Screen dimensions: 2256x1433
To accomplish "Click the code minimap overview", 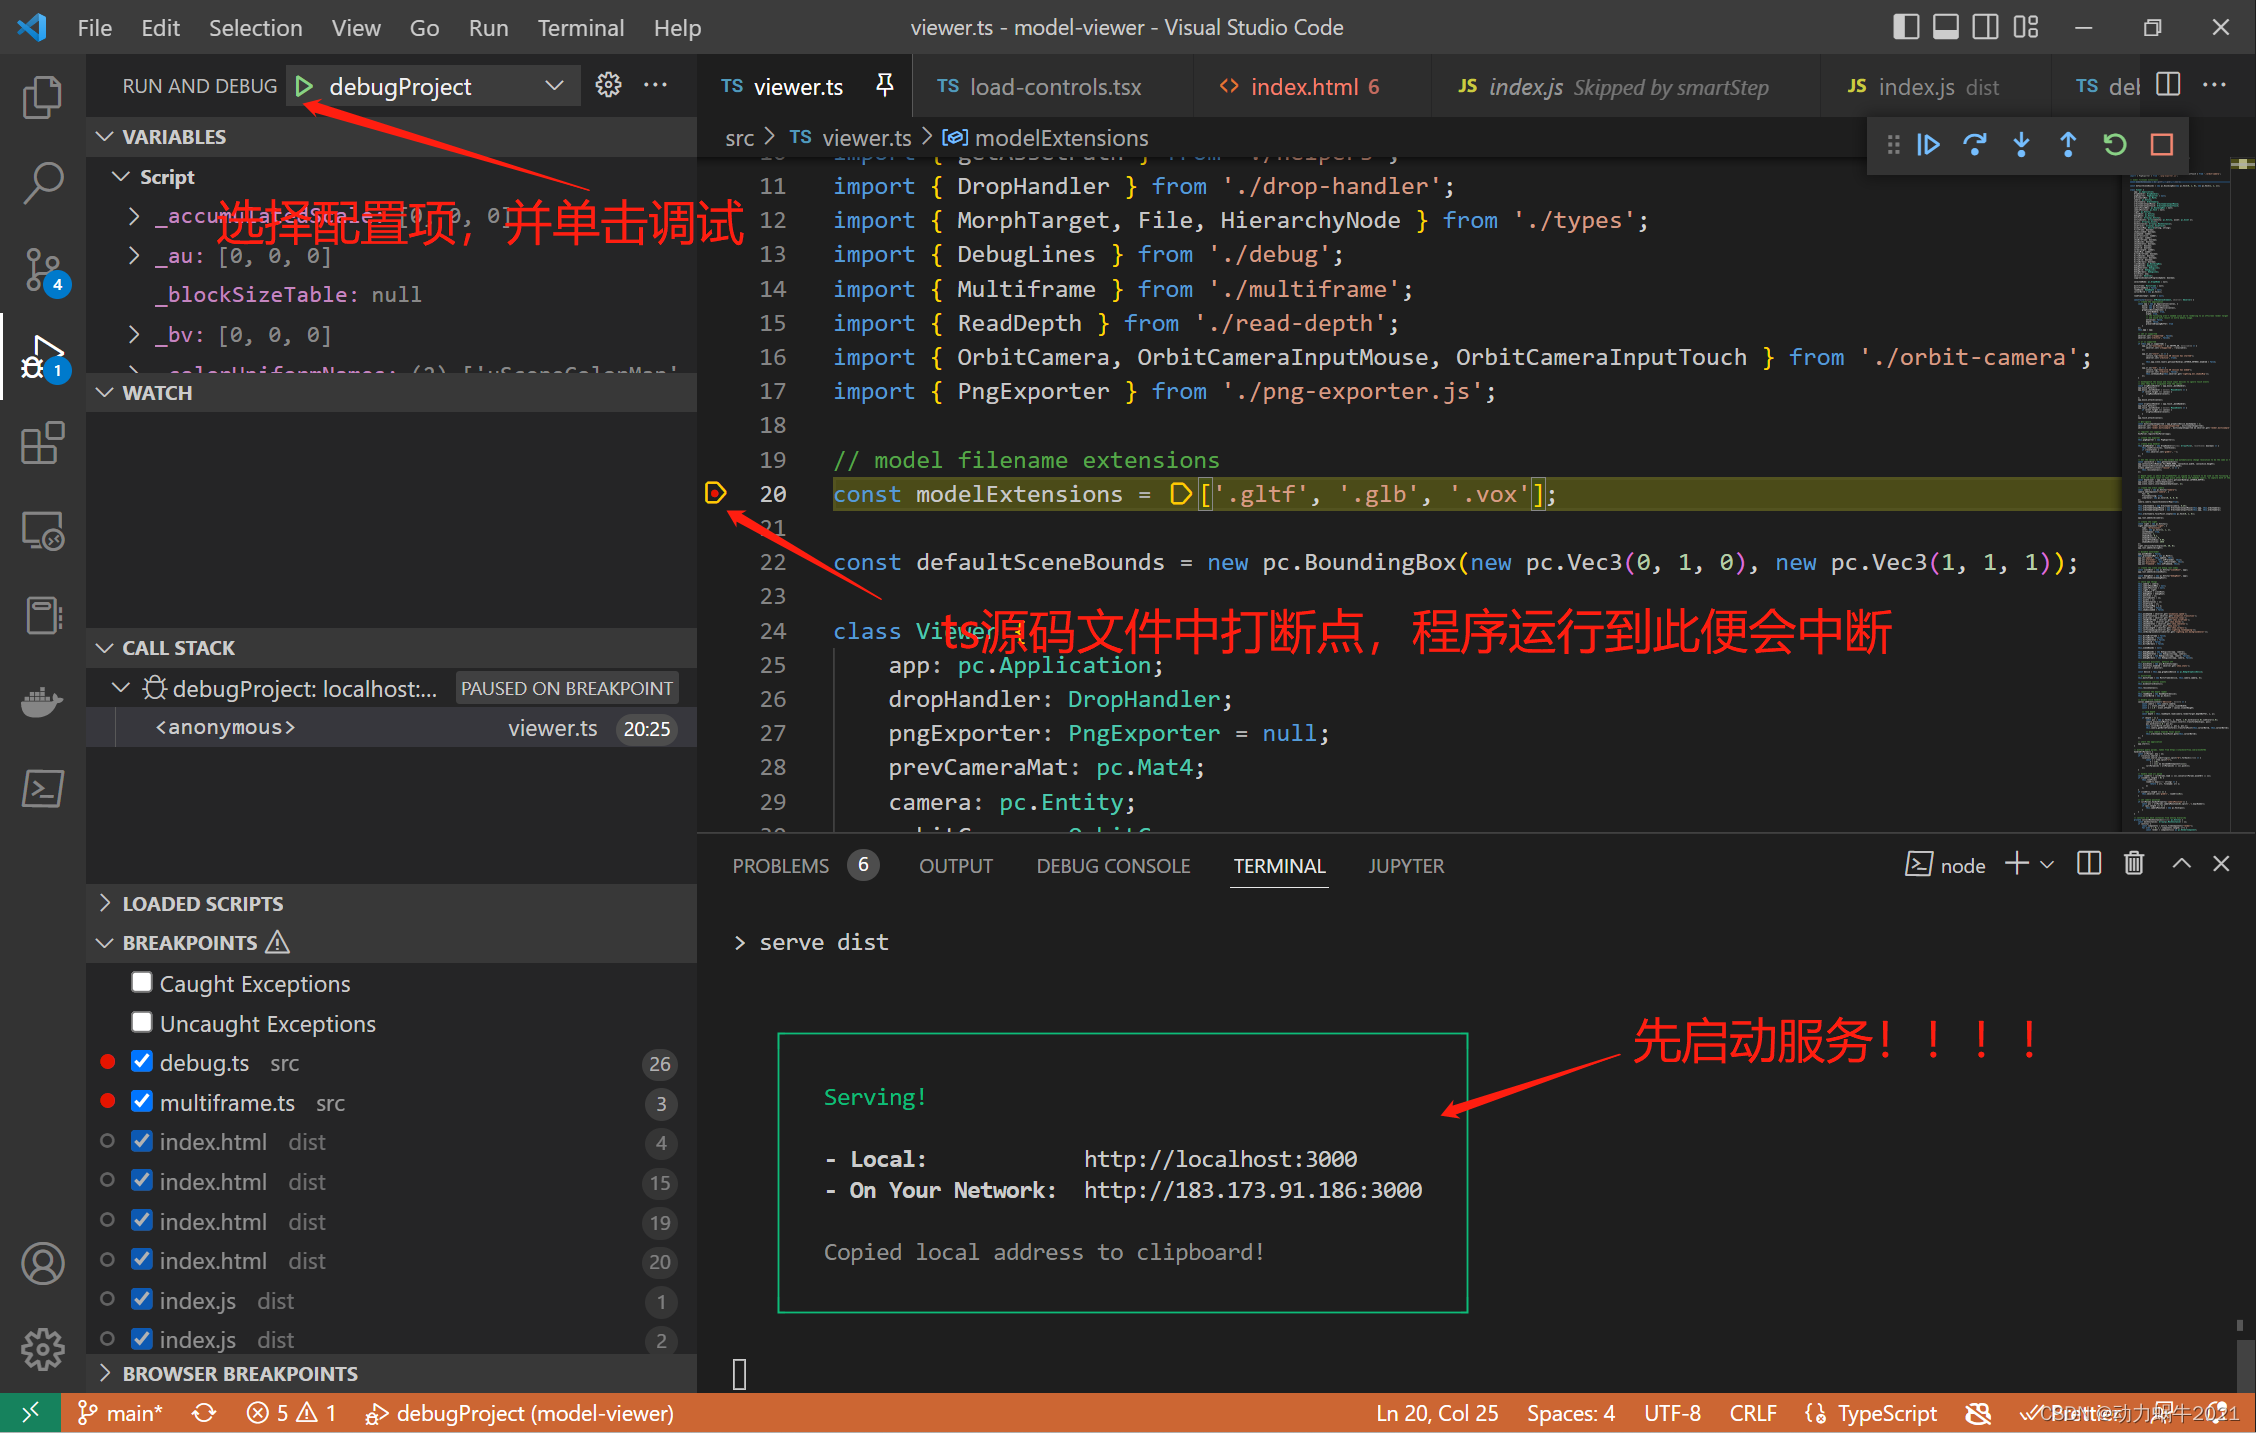I will coord(2177,500).
